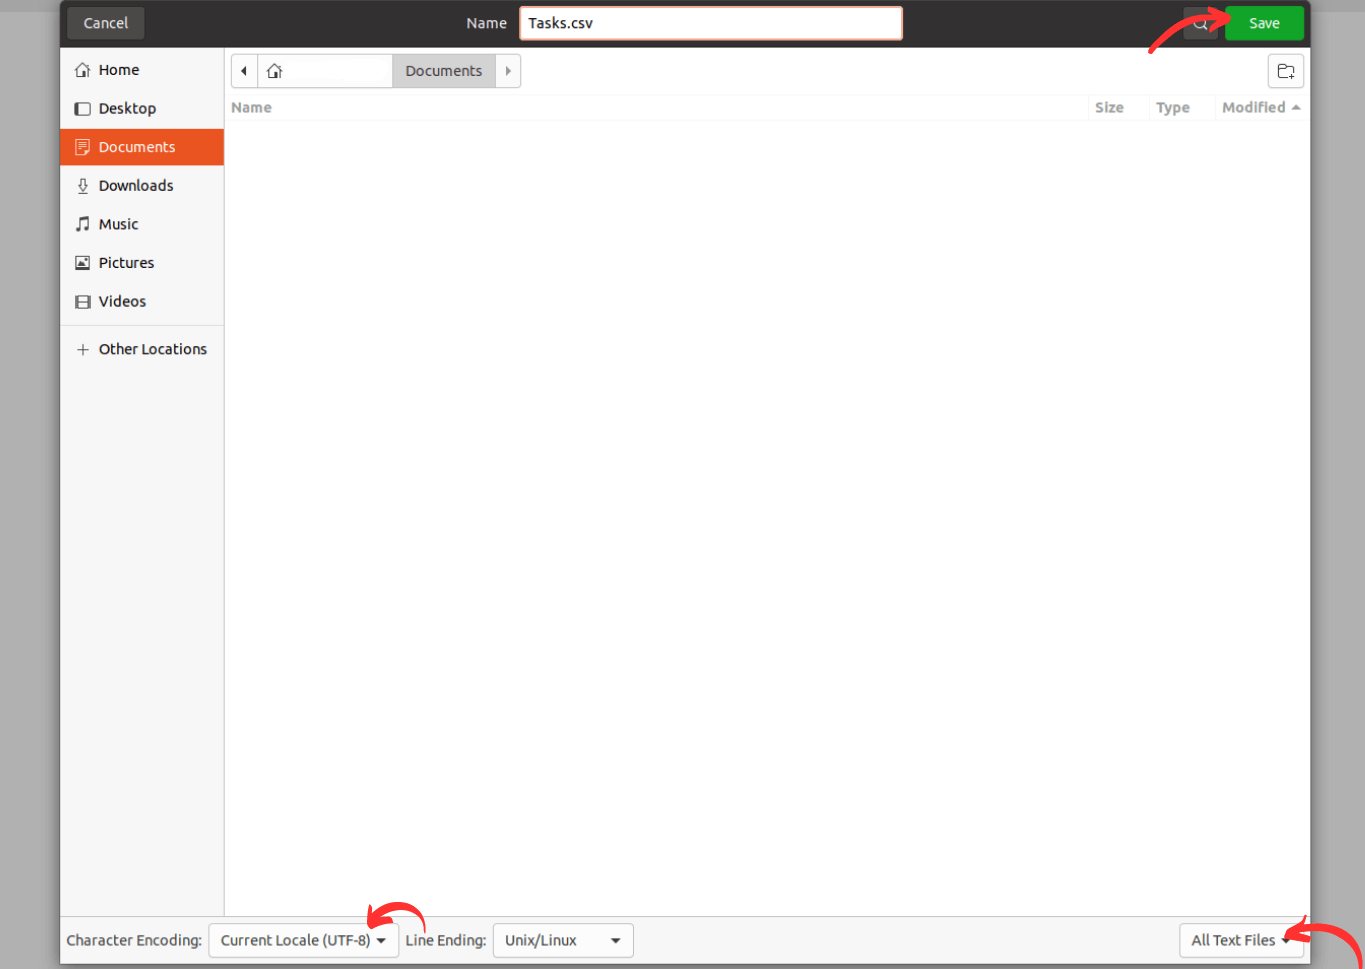Jump to home via the breadcrumb house icon

pos(275,70)
